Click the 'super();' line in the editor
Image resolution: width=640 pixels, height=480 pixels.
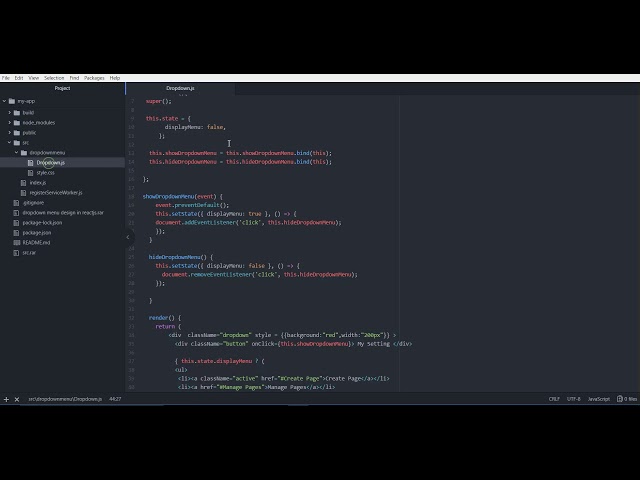click(x=159, y=101)
